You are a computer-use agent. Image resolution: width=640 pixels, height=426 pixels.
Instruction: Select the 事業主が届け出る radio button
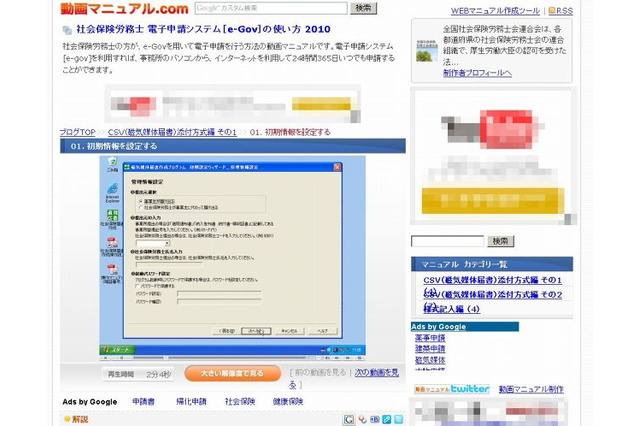point(141,202)
